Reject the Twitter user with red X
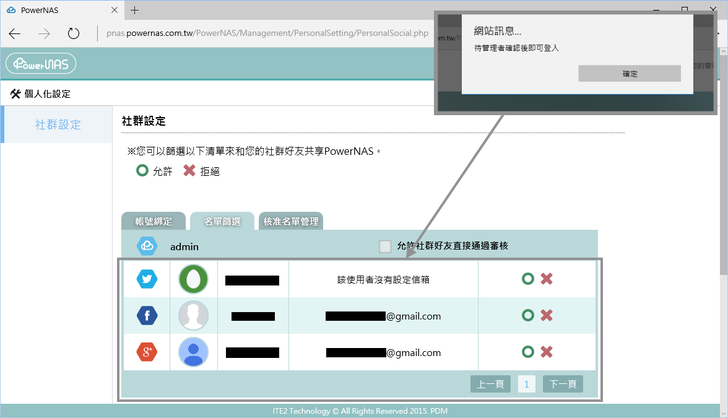 coord(546,279)
